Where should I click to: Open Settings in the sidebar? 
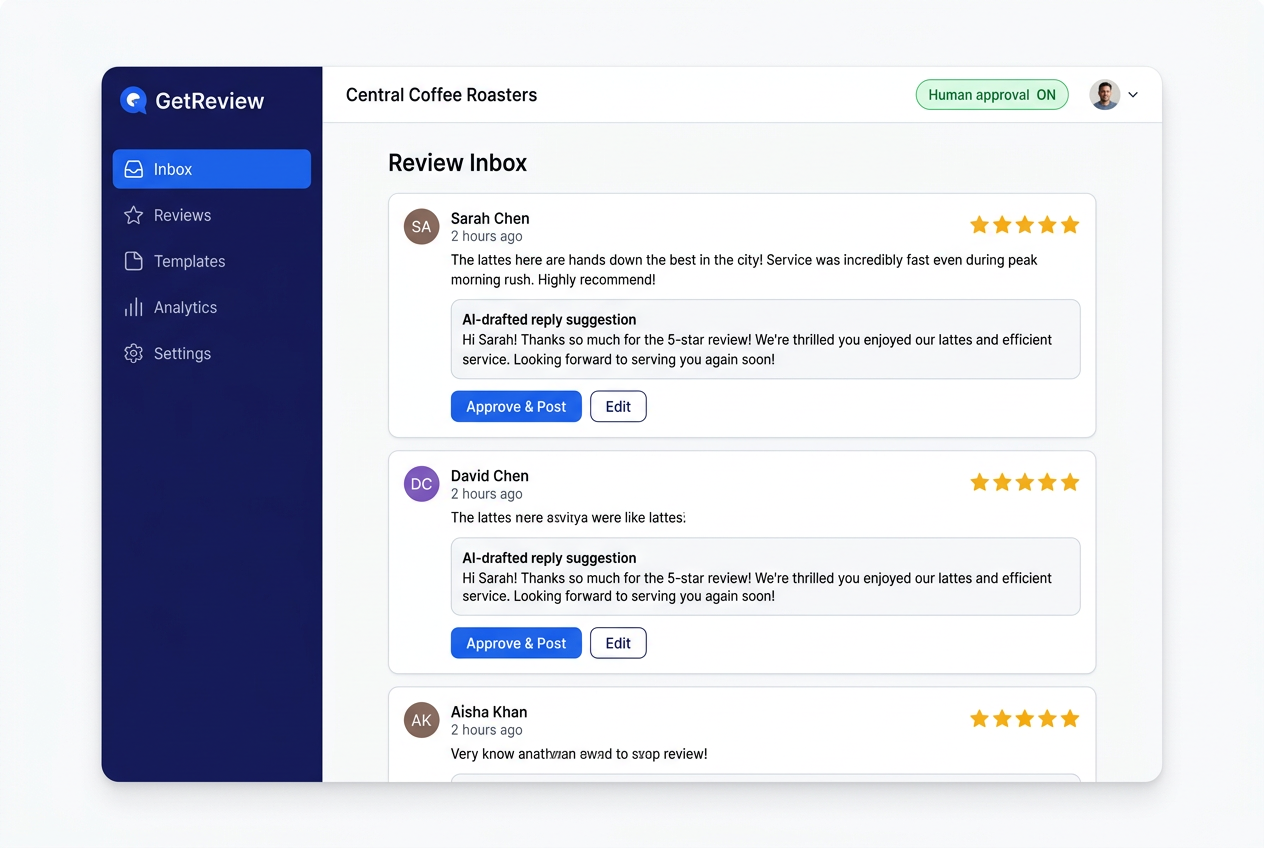(x=212, y=353)
